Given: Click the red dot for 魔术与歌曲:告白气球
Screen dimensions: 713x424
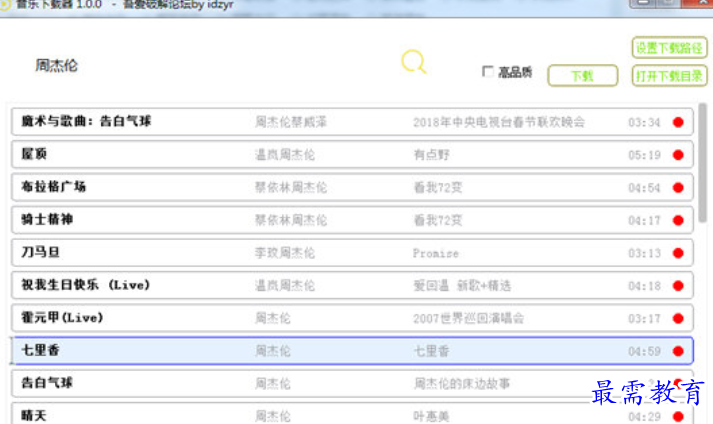Looking at the screenshot, I should pos(678,122).
